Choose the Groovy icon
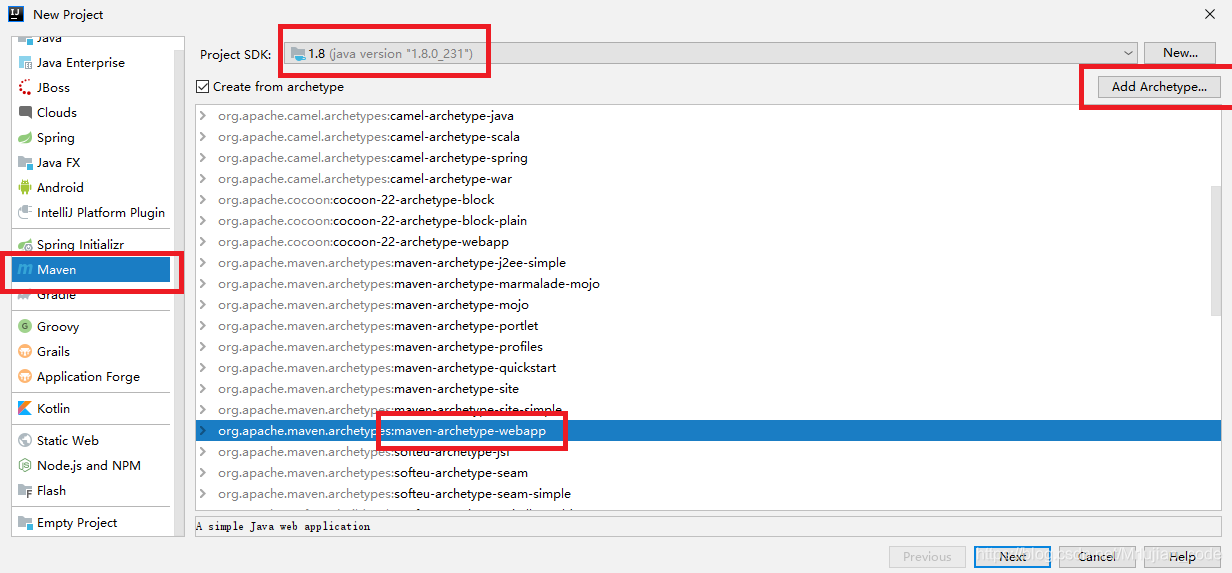 (25, 327)
